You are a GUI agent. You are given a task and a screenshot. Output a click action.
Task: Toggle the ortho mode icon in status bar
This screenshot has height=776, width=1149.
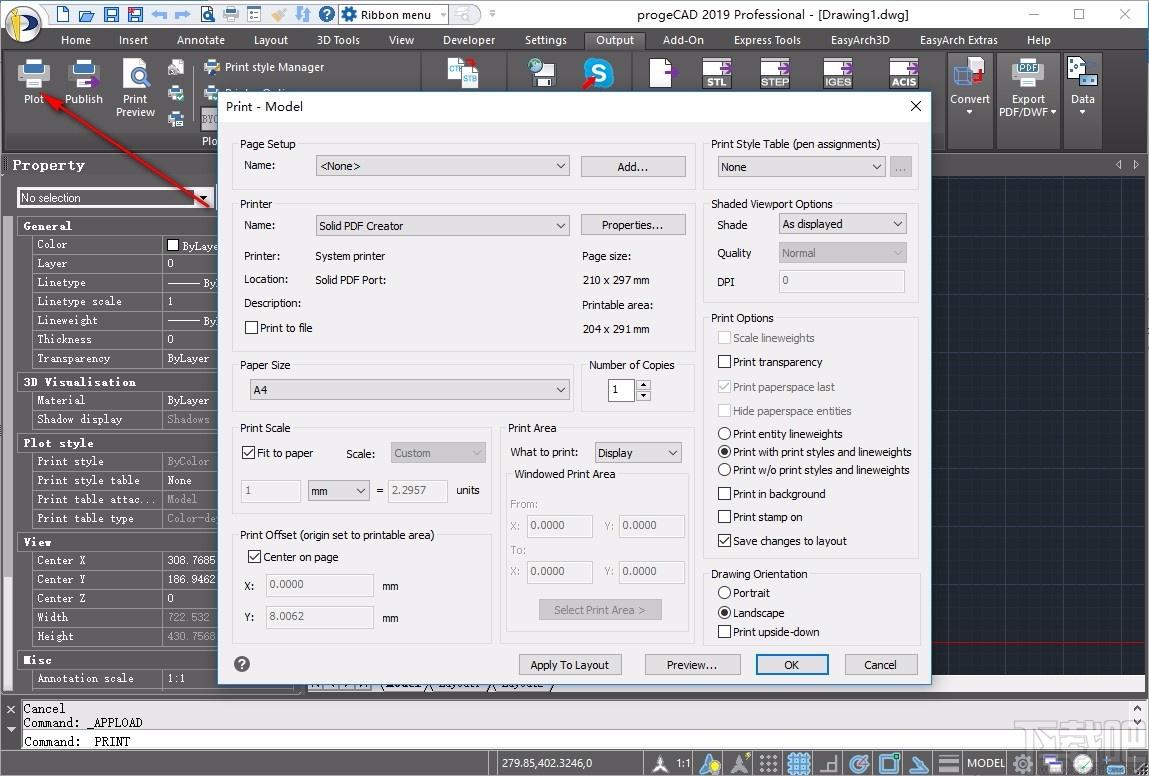[829, 764]
